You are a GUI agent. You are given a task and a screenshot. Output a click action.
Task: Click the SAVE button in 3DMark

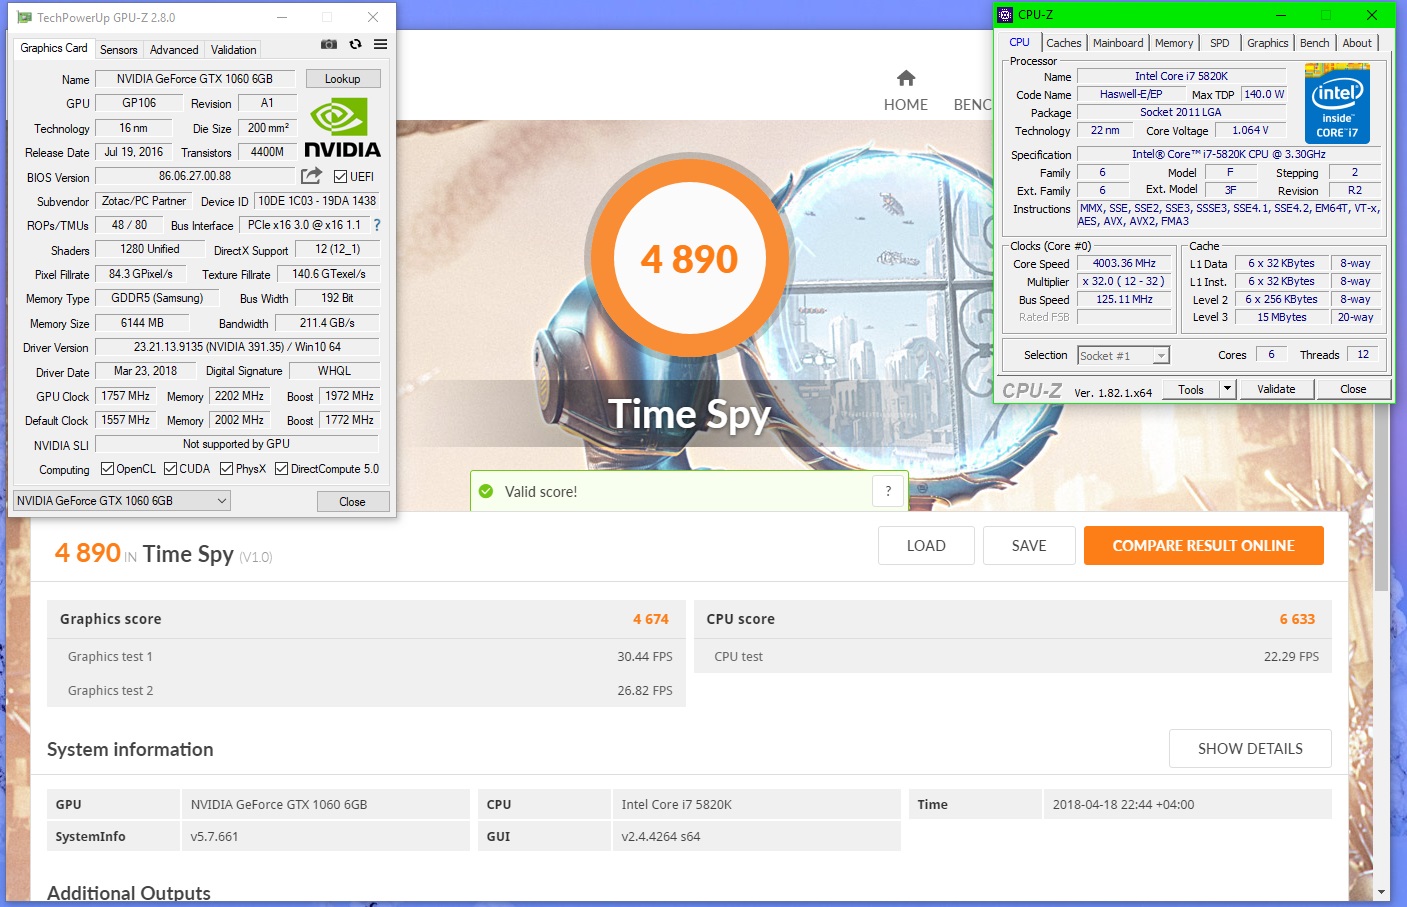[1029, 546]
